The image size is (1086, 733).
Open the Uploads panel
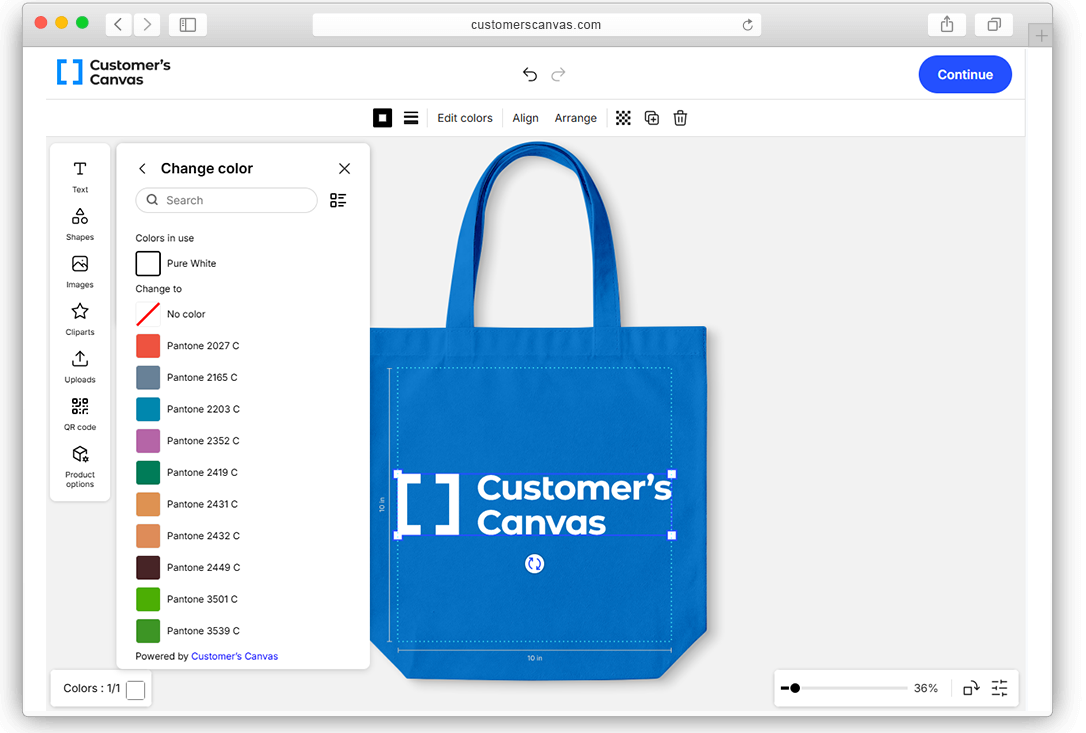[79, 366]
